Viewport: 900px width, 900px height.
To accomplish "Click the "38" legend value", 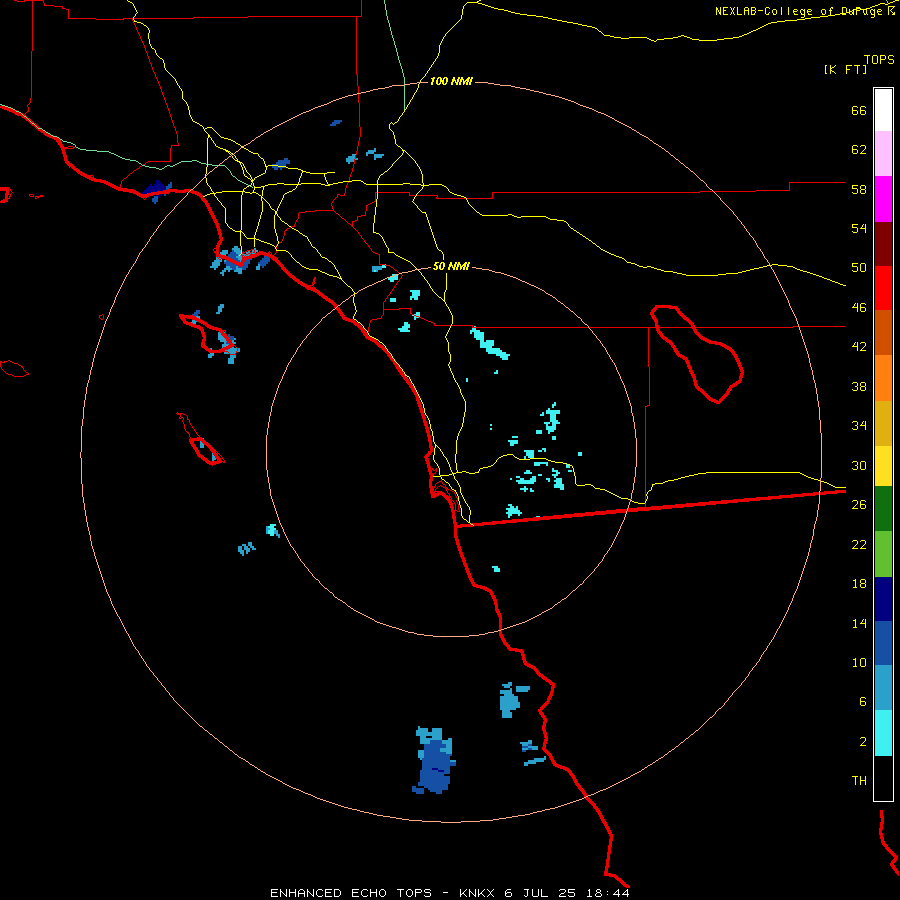I will (859, 386).
